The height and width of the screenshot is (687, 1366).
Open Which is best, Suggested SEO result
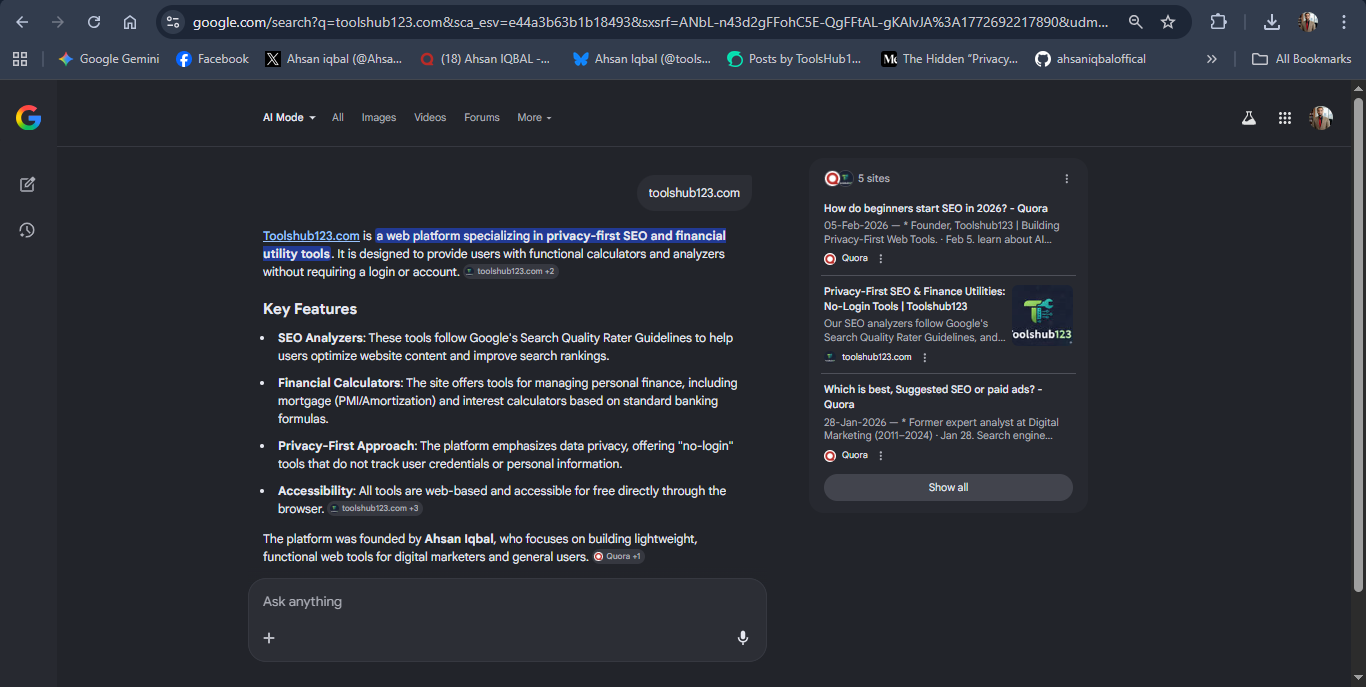[933, 397]
